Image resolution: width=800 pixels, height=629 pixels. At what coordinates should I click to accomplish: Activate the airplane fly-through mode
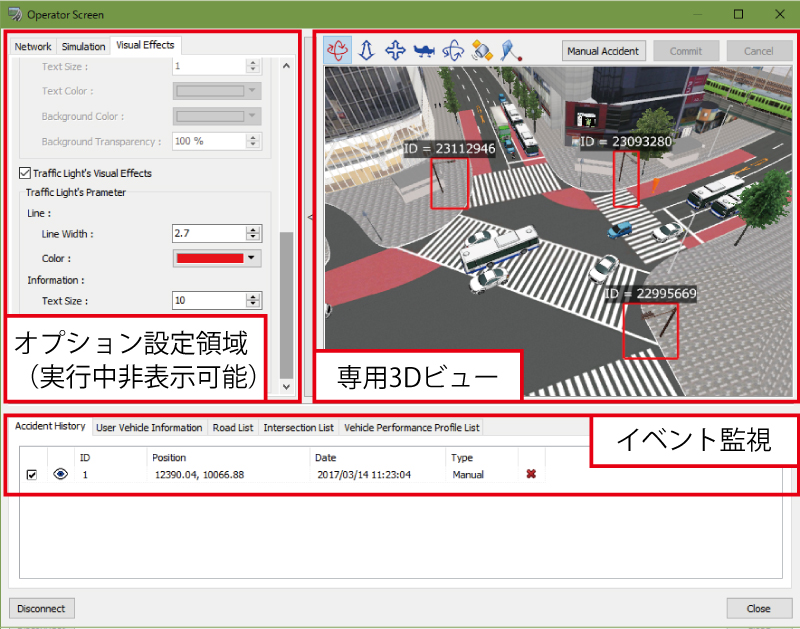[424, 50]
